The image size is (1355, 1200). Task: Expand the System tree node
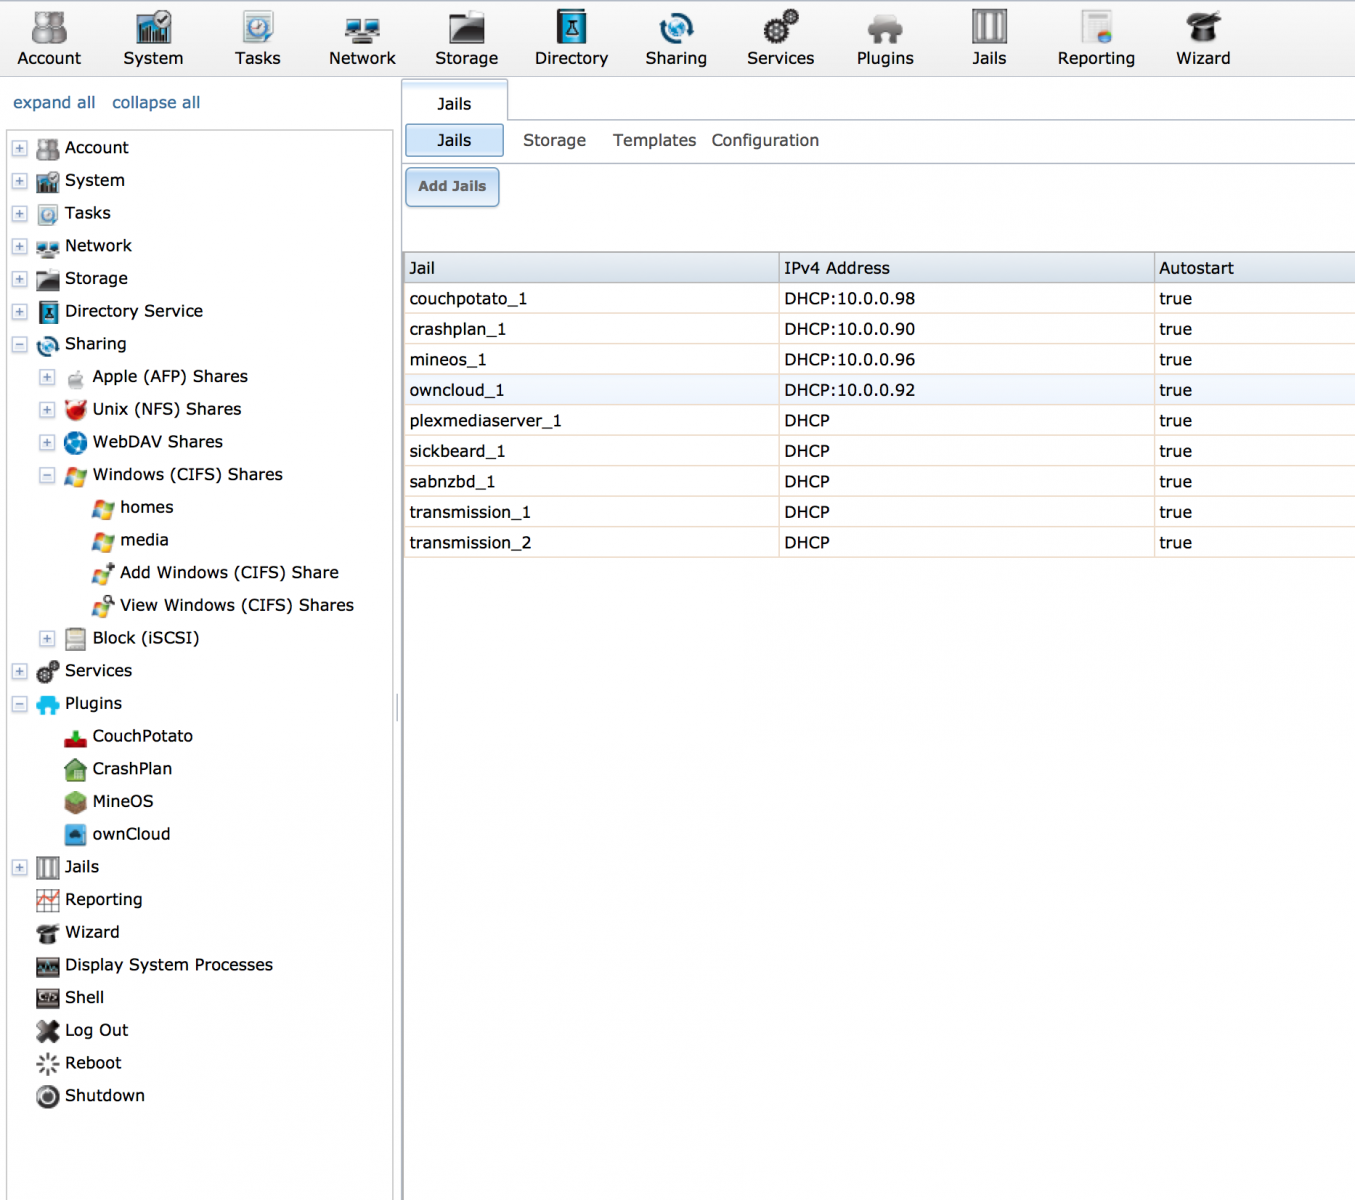click(19, 181)
